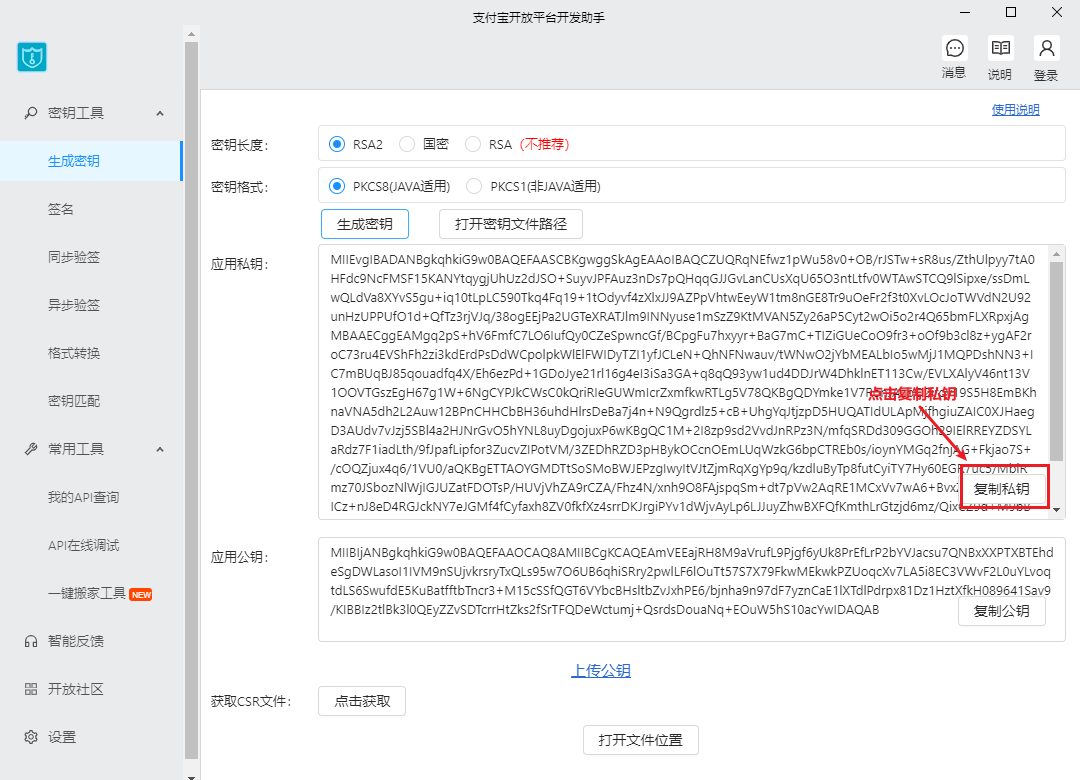Click the 密钥长度: label
Image resolution: width=1080 pixels, height=780 pixels.
pos(240,145)
